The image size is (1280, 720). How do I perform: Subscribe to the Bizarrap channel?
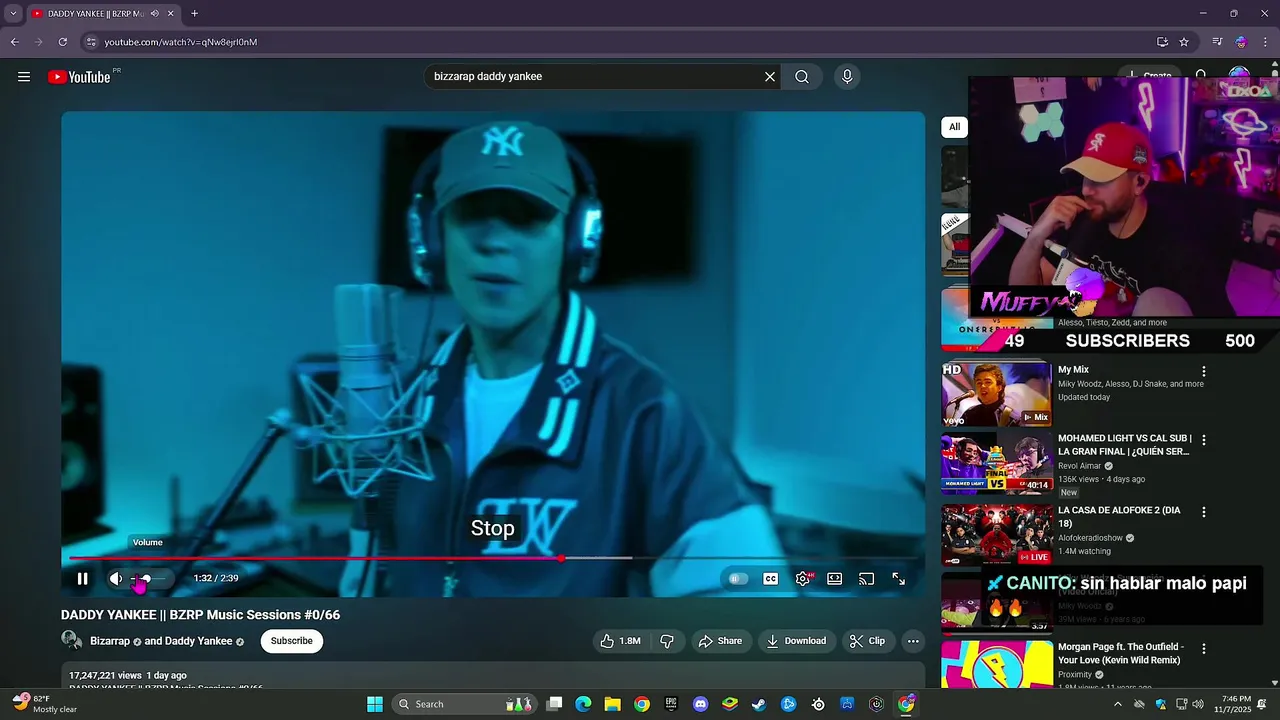coord(292,641)
